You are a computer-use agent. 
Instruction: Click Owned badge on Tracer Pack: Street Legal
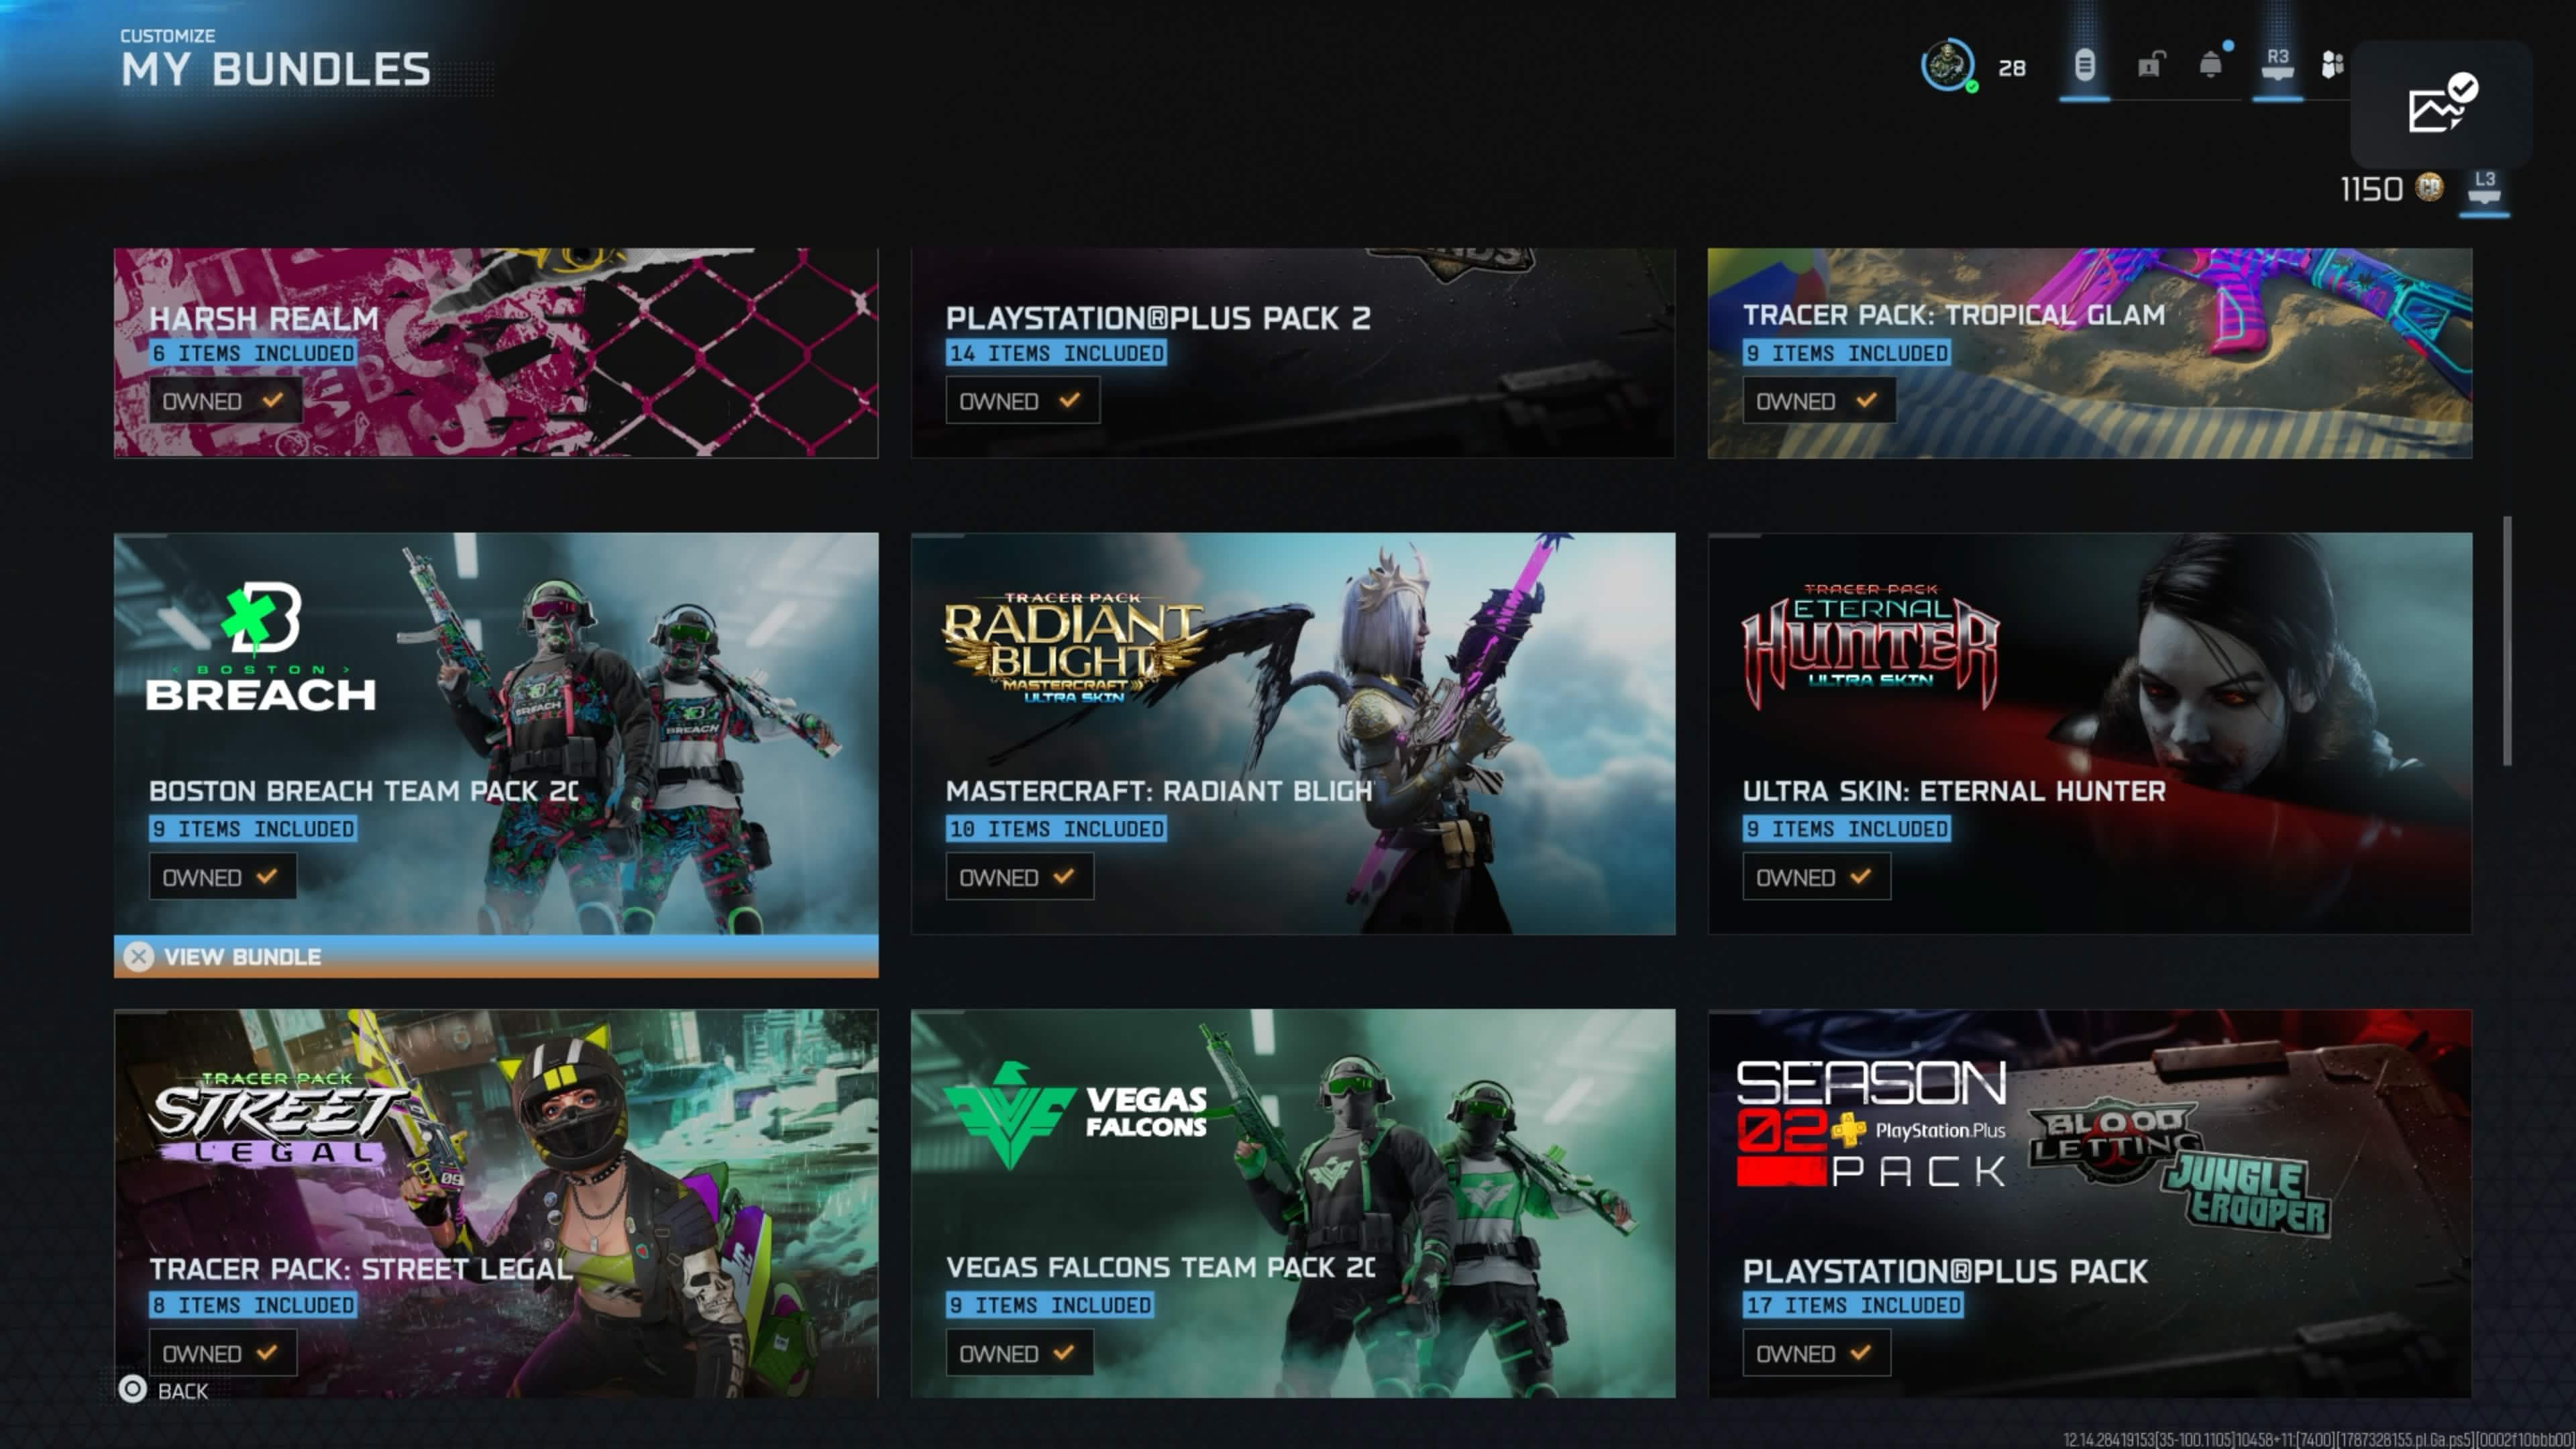point(222,1353)
